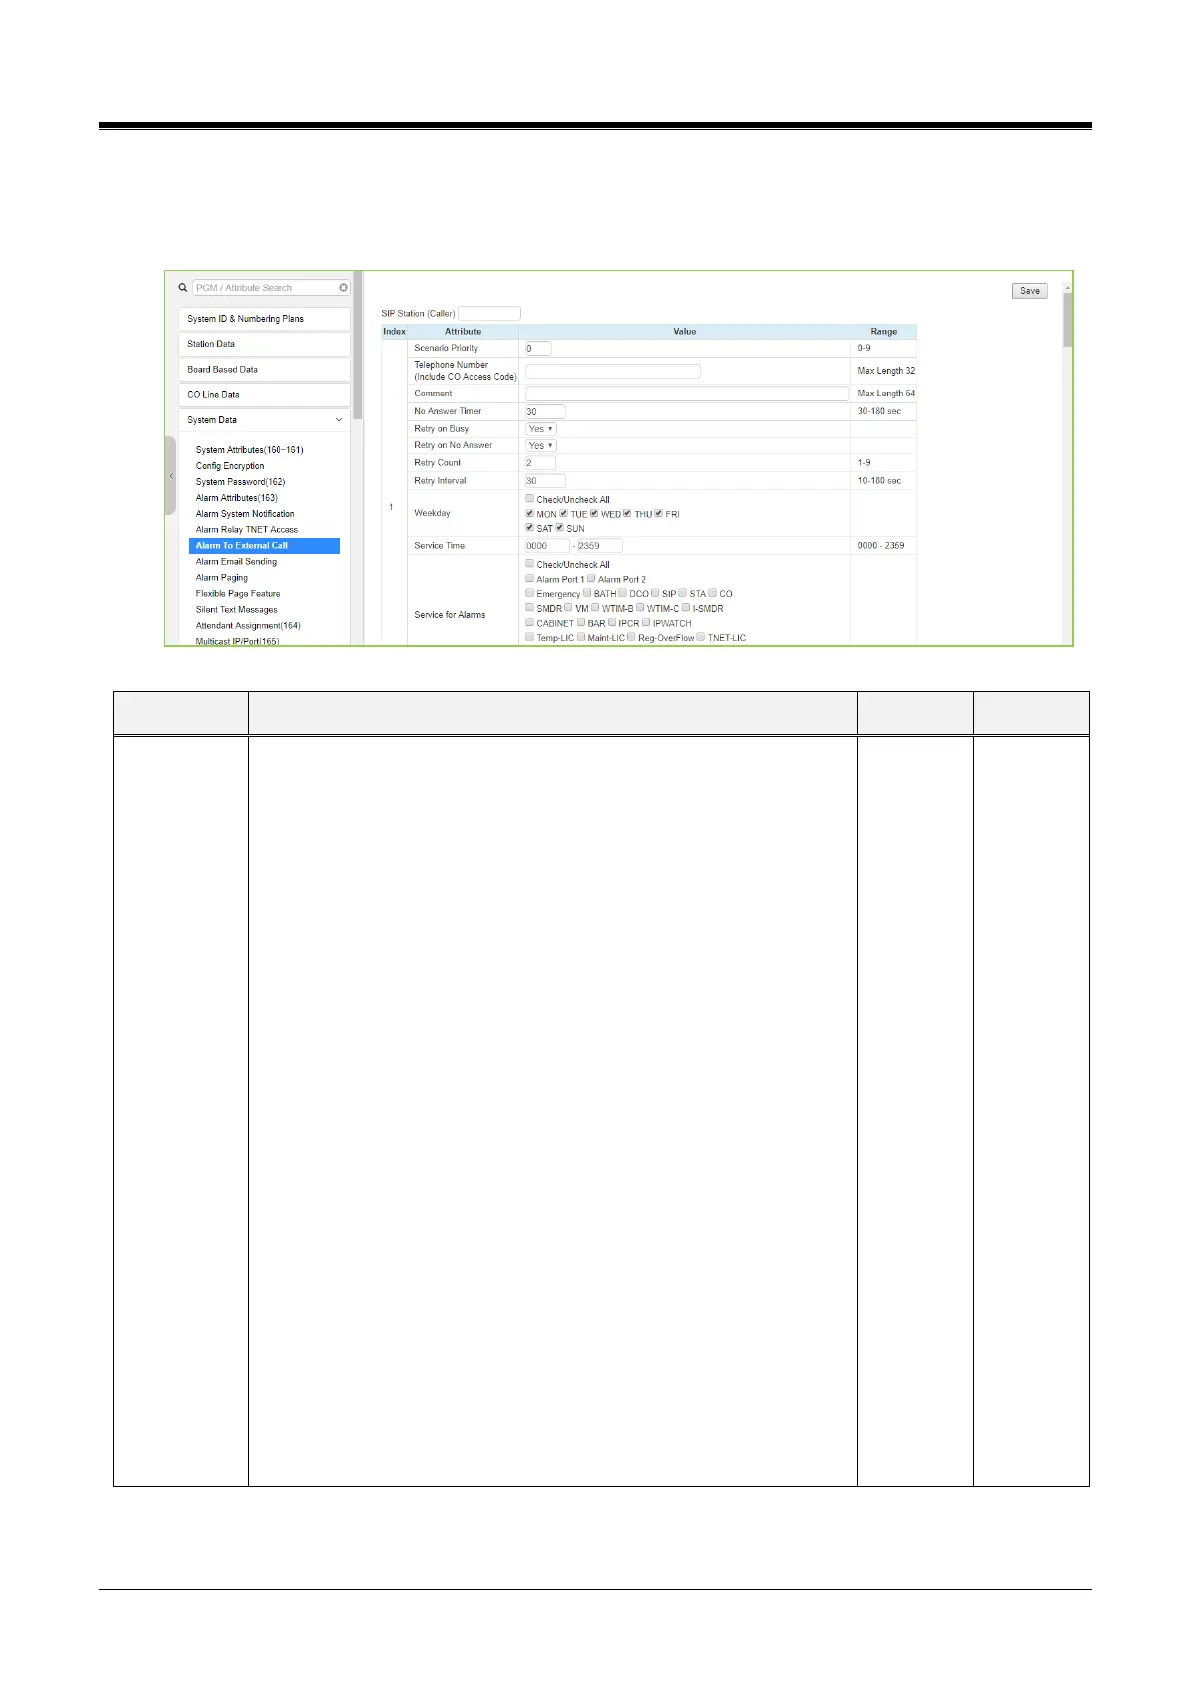
Task: Uncheck the FRI checkbox
Action: pyautogui.click(x=659, y=514)
